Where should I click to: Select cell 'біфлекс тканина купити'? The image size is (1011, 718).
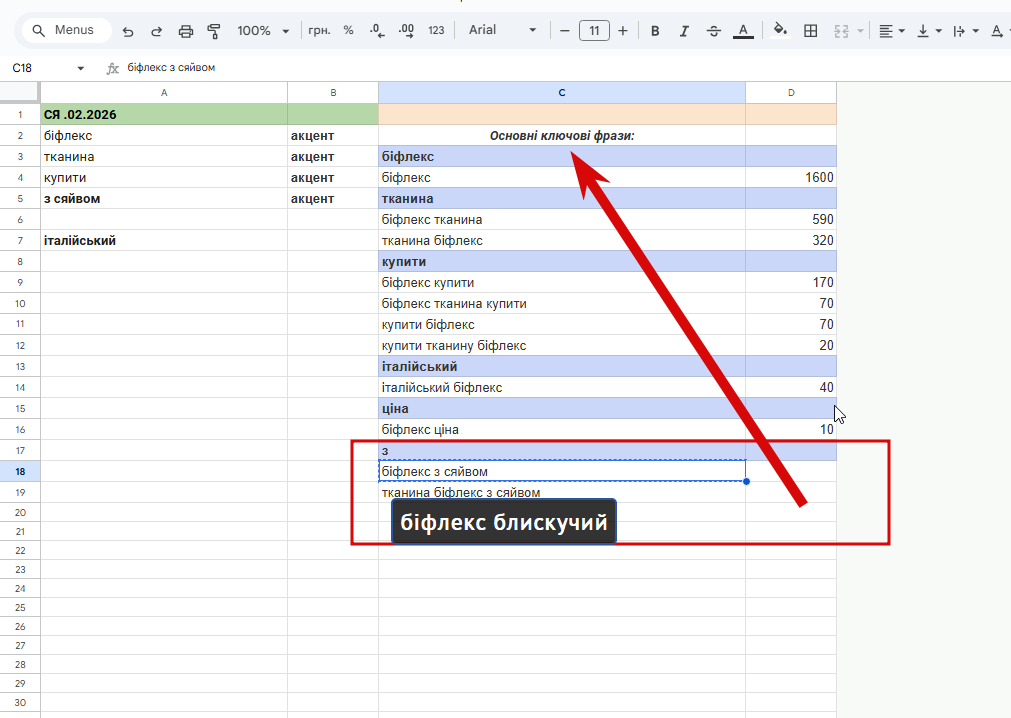[x=562, y=304]
